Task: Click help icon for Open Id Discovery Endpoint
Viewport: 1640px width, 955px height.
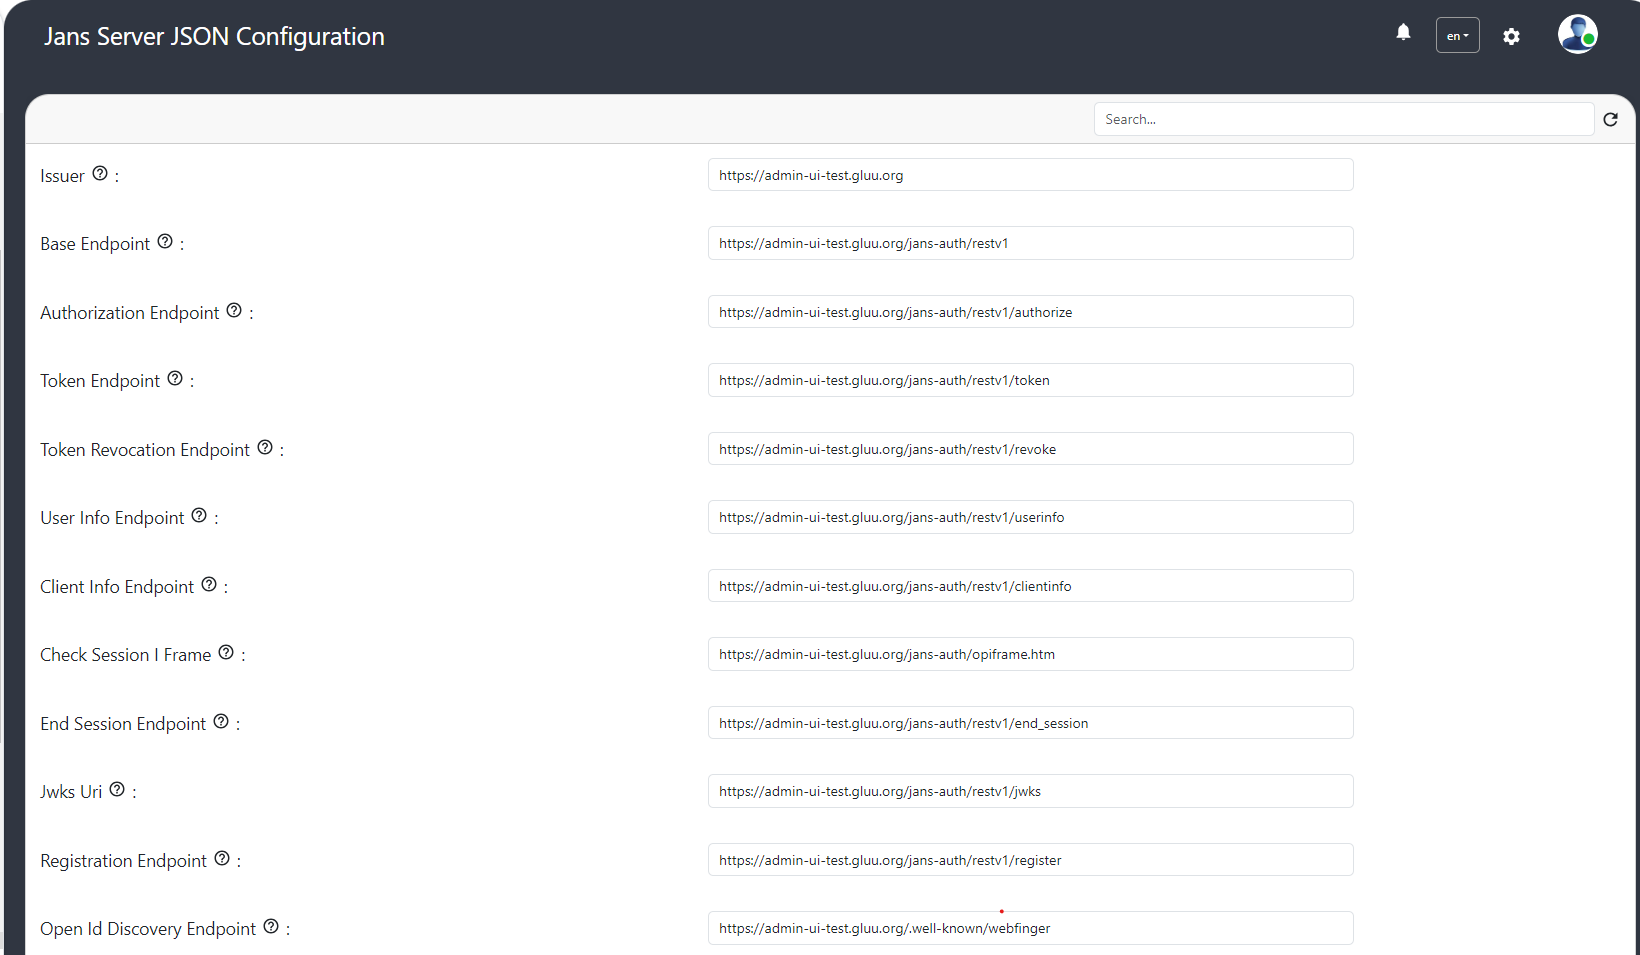Action: pyautogui.click(x=271, y=927)
